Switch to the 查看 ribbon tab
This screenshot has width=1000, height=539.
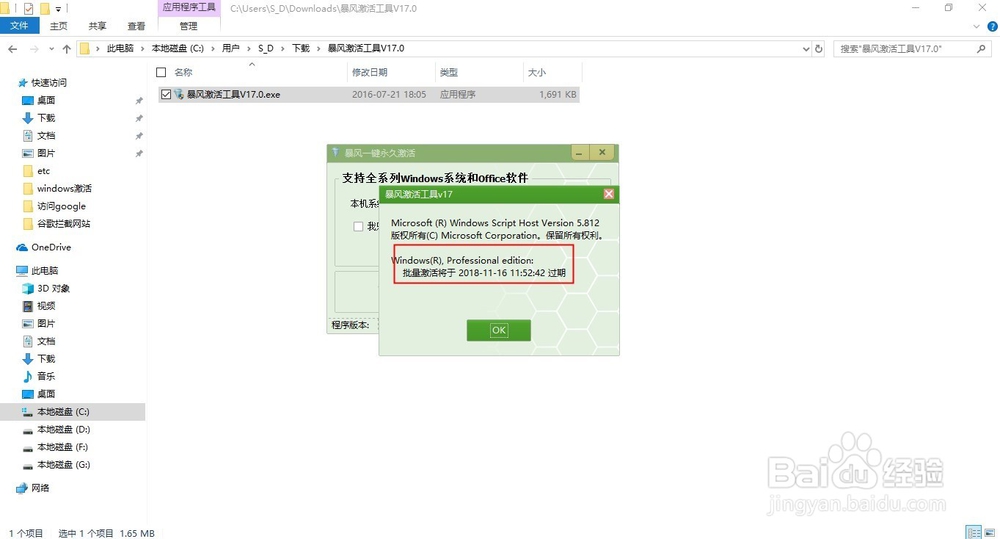[136, 26]
